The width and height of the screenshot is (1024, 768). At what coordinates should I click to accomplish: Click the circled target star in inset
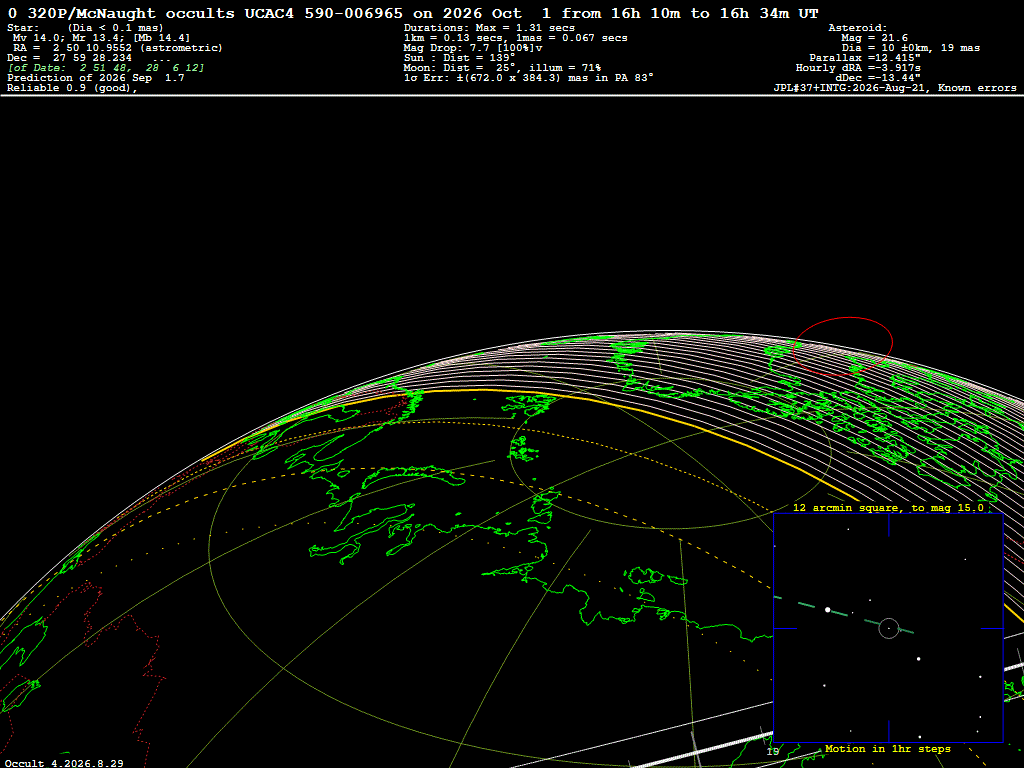pos(888,628)
